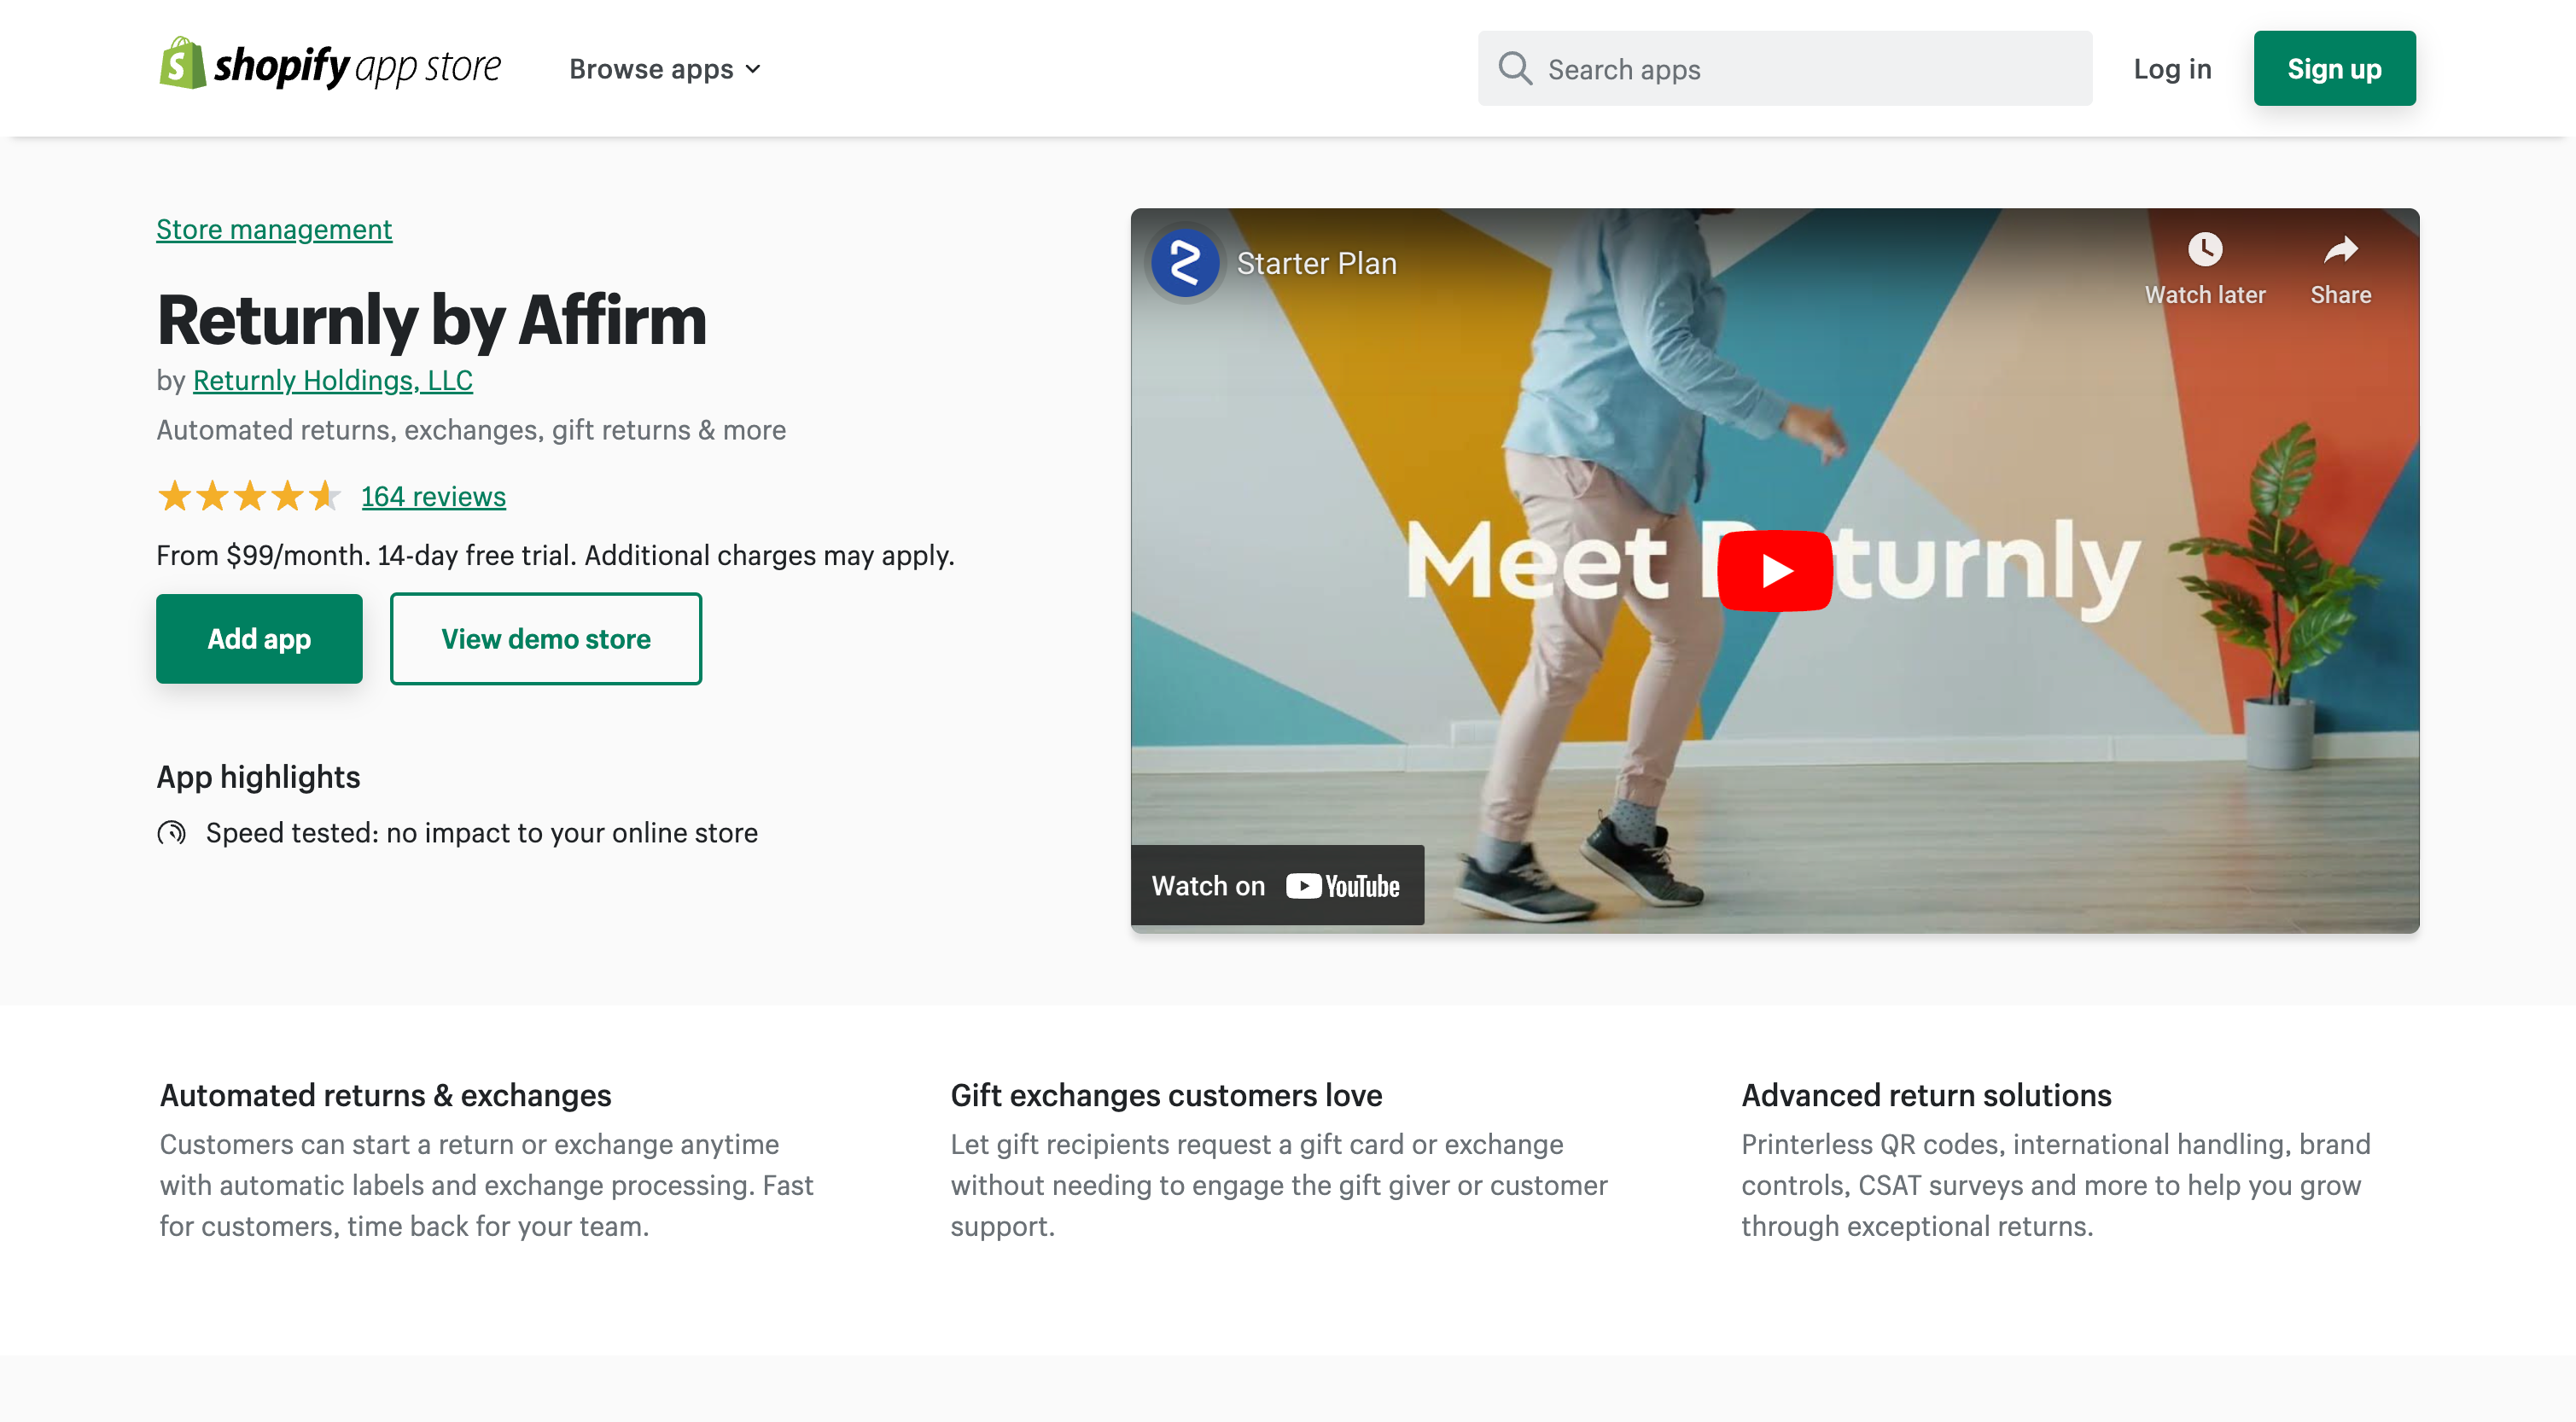Select the Store management menu link
2576x1422 pixels.
[x=273, y=228]
